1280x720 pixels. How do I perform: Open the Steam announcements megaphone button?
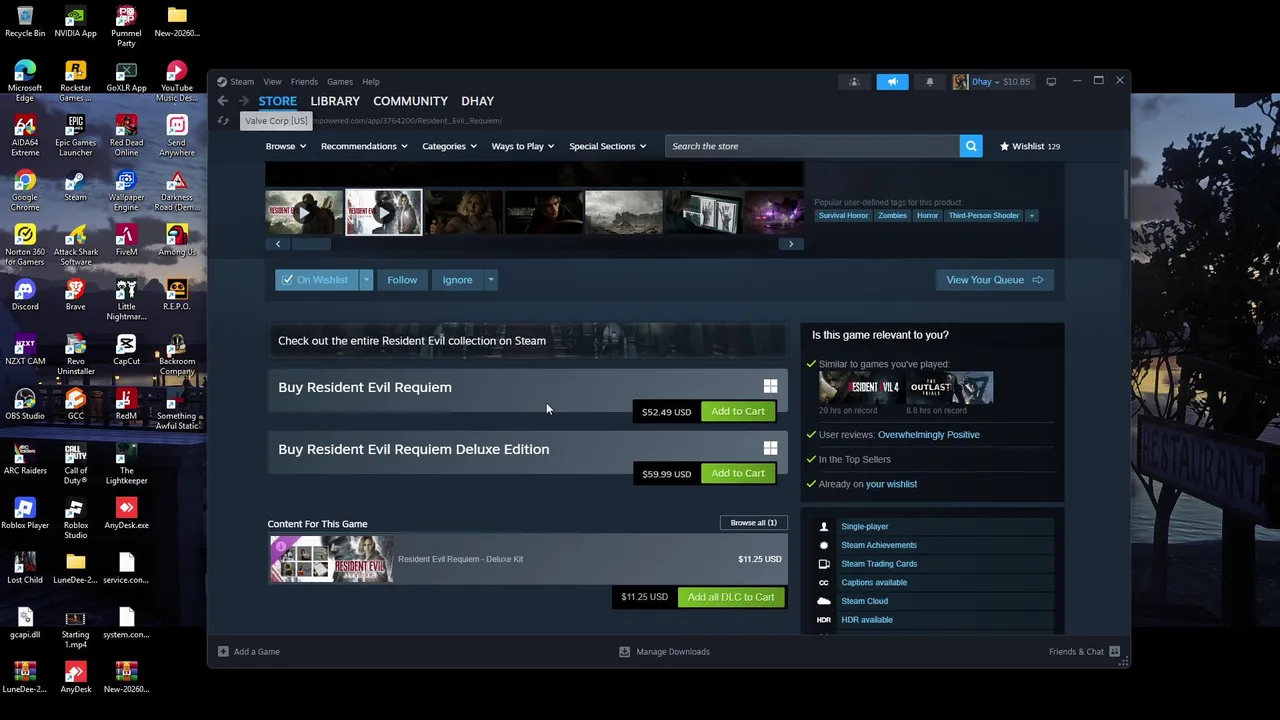[892, 82]
